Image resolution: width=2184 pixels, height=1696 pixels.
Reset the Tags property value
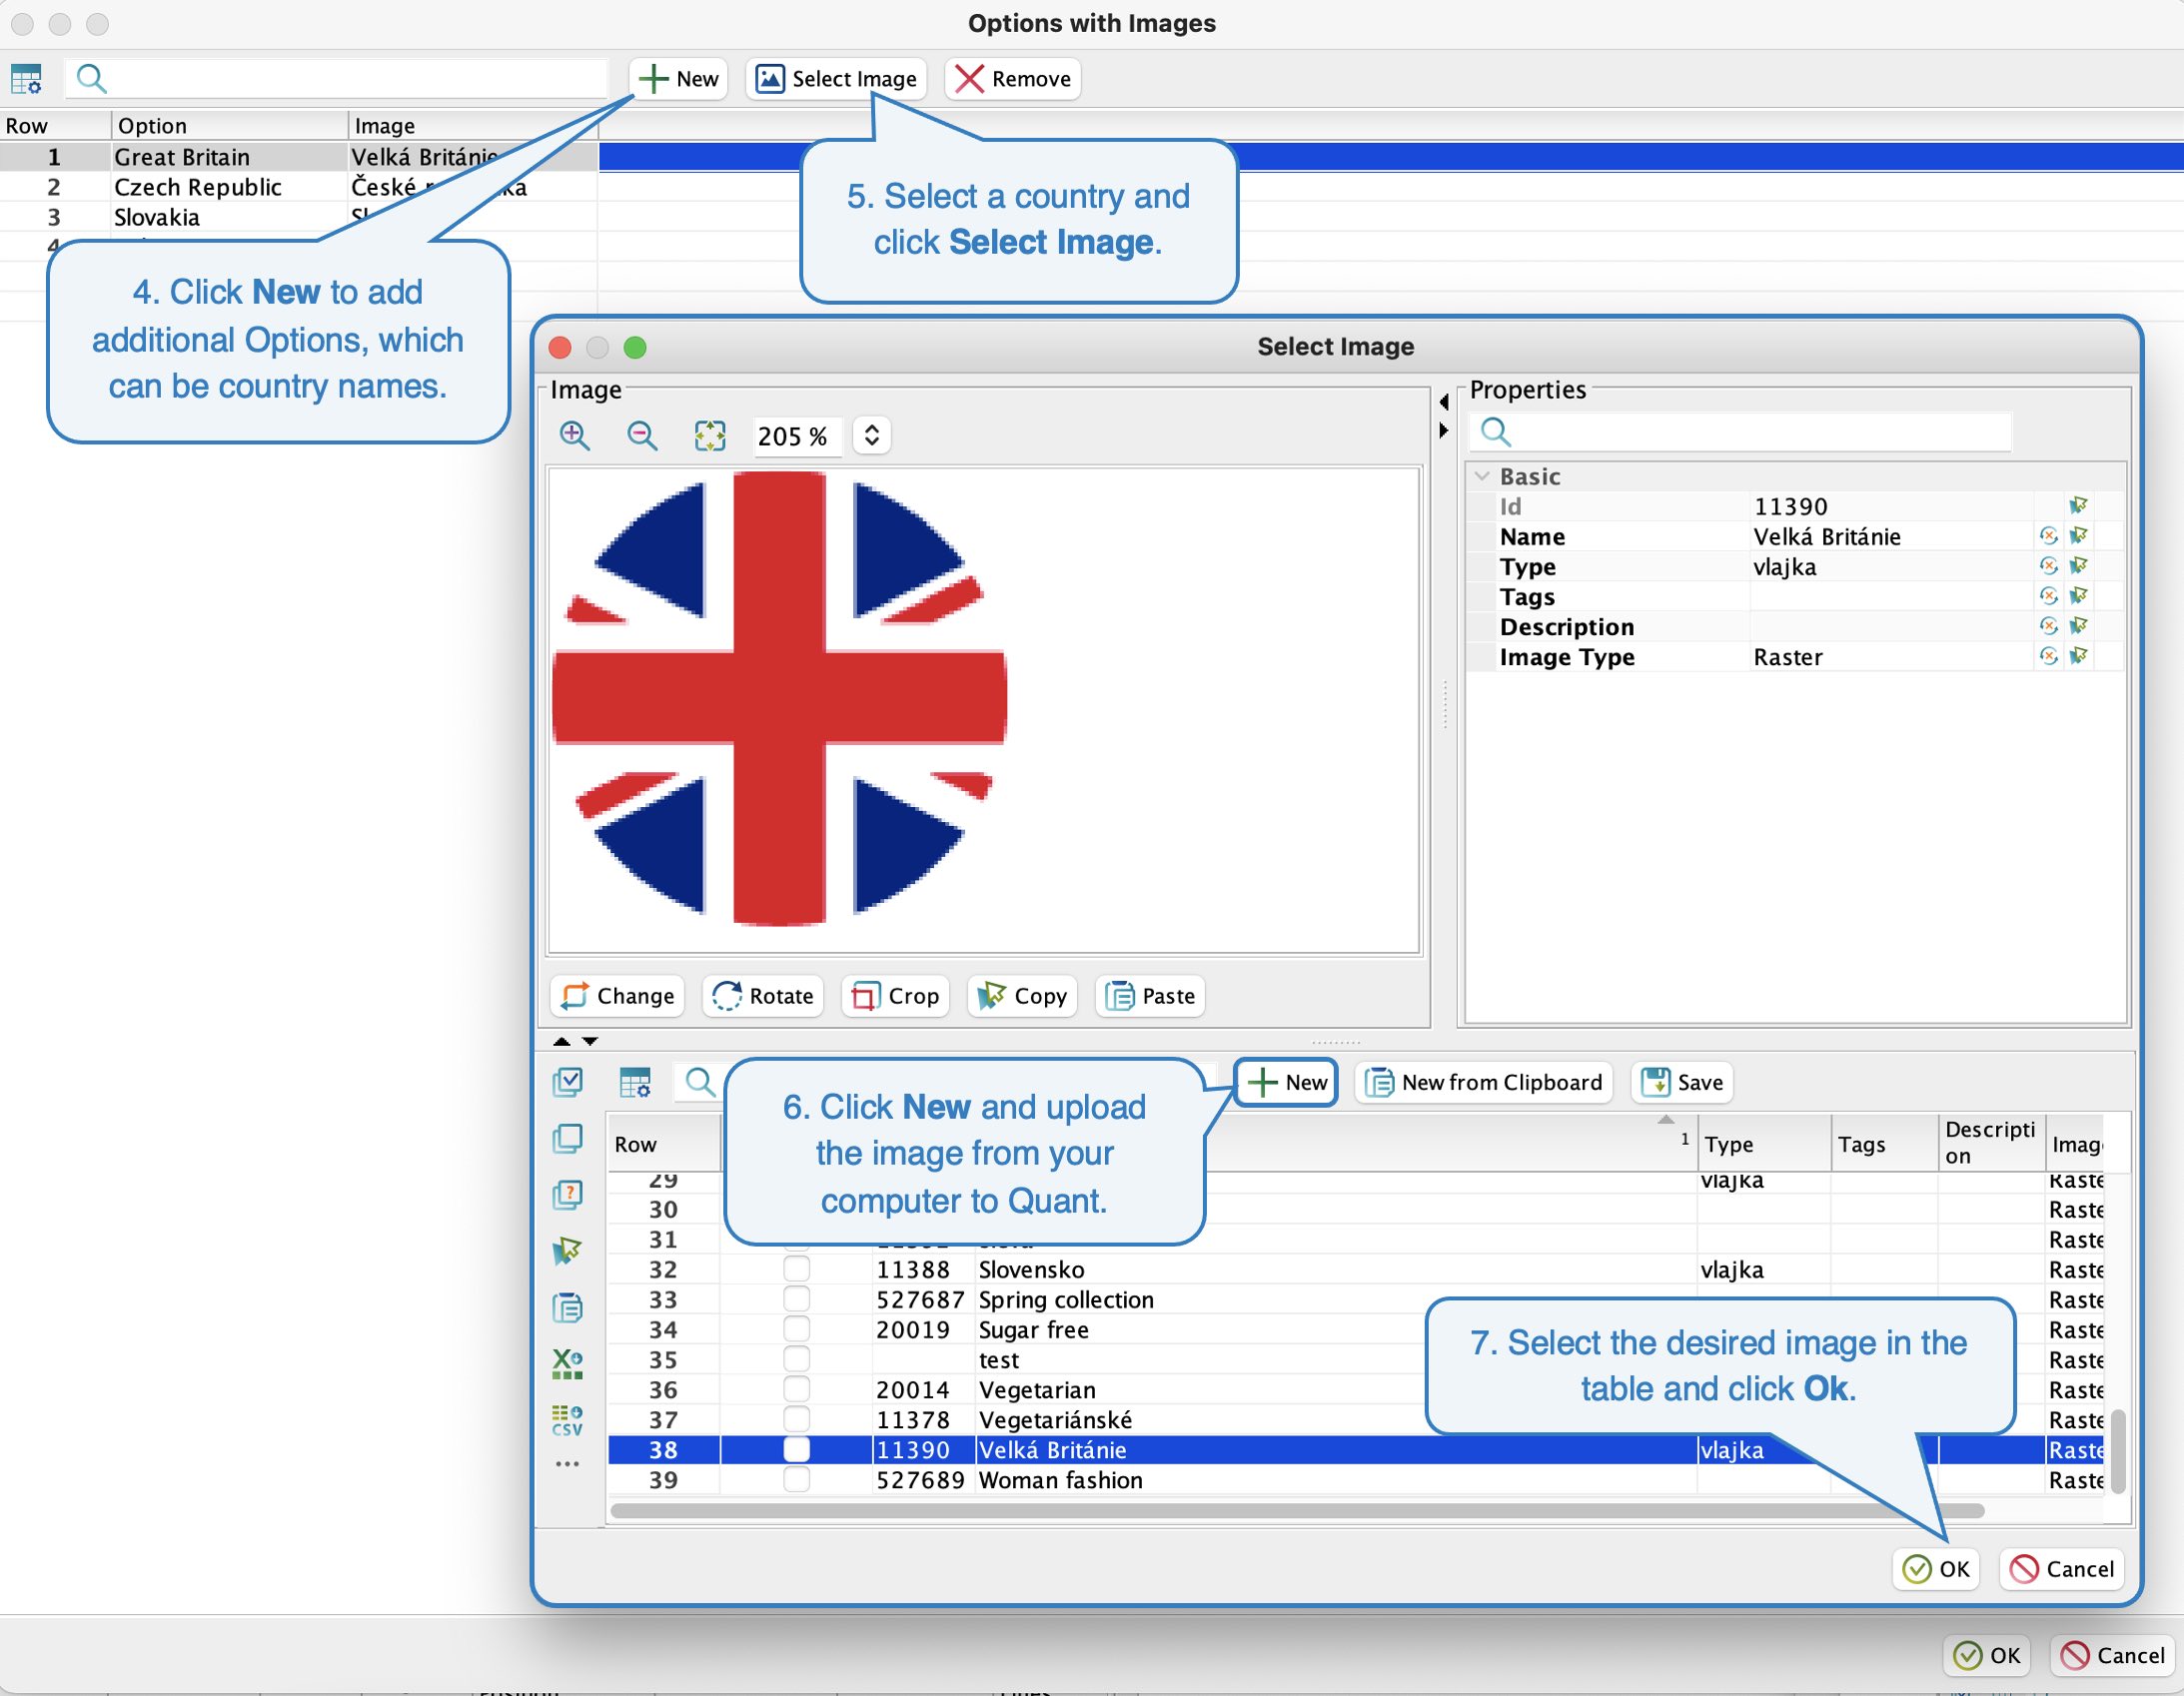[x=2049, y=596]
